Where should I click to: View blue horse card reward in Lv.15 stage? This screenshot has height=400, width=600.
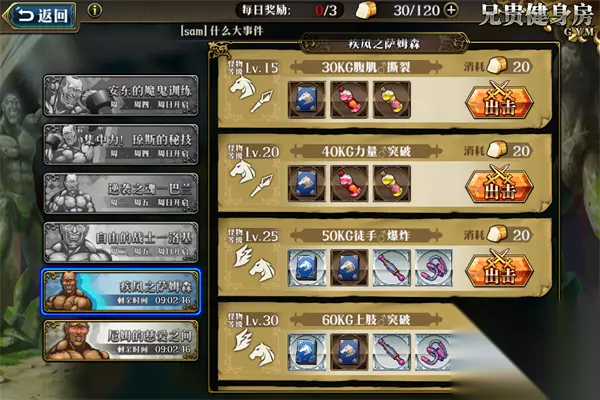click(307, 100)
